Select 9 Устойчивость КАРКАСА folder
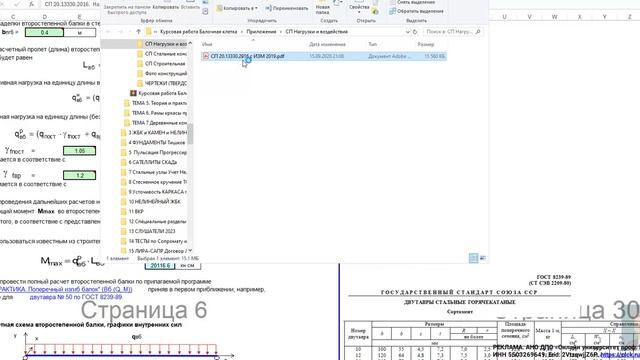The width and height of the screenshot is (640, 360). tap(154, 191)
